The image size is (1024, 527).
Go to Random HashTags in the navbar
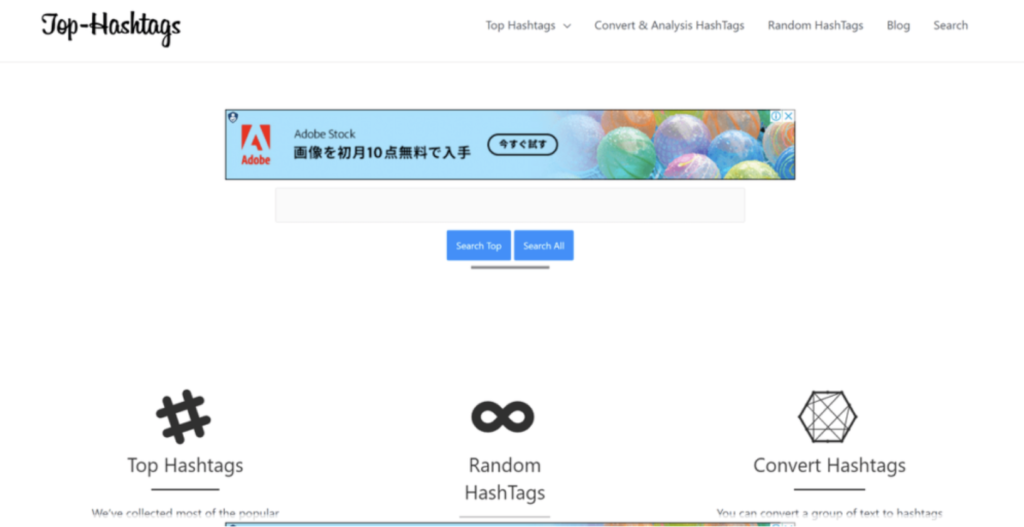[x=815, y=26]
